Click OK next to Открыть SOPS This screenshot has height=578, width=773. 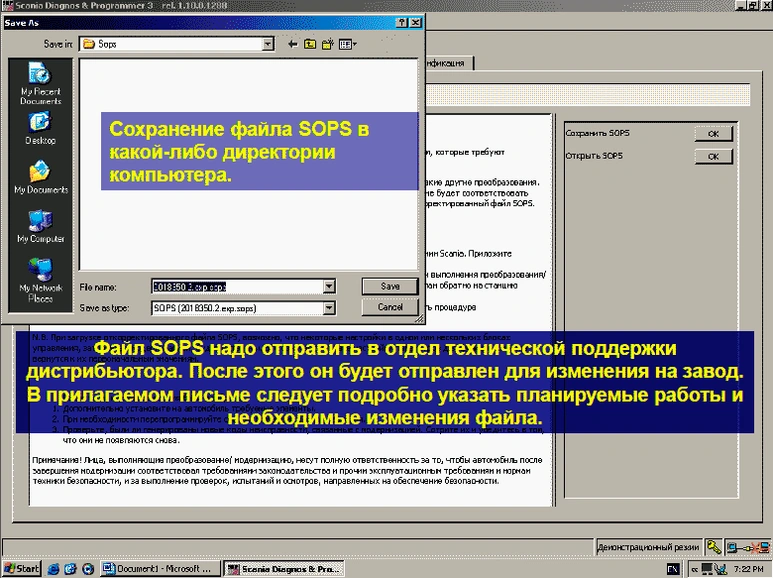pyautogui.click(x=713, y=157)
